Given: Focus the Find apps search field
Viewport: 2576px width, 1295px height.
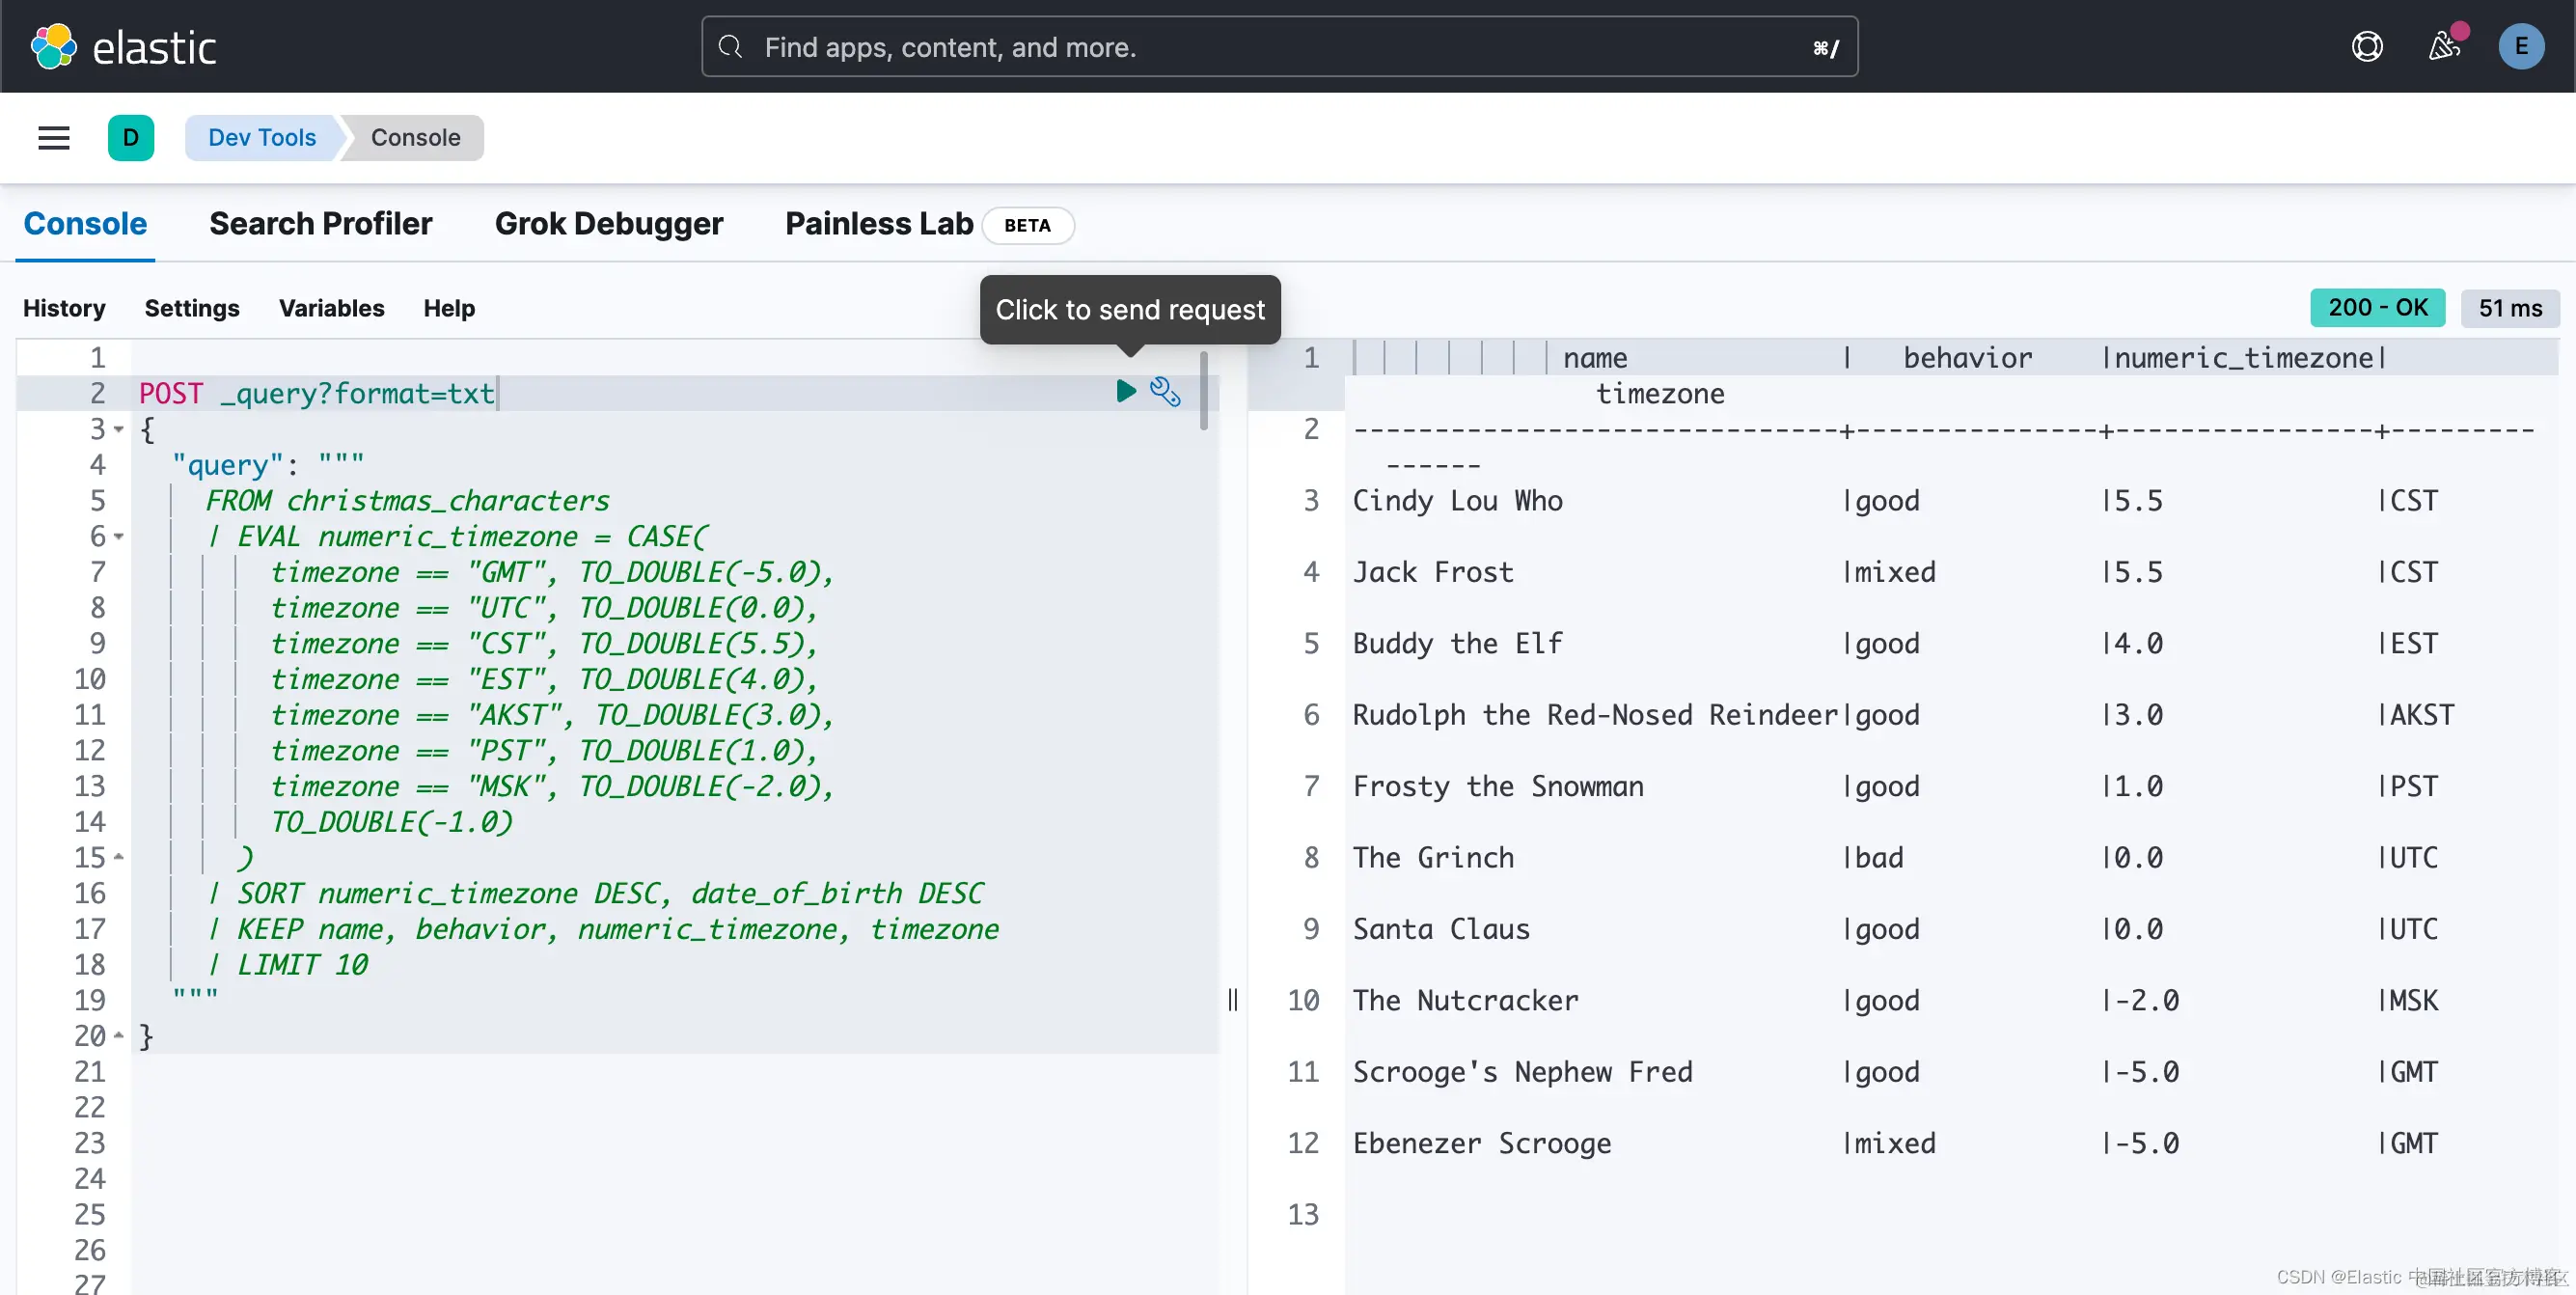Looking at the screenshot, I should click(1280, 47).
